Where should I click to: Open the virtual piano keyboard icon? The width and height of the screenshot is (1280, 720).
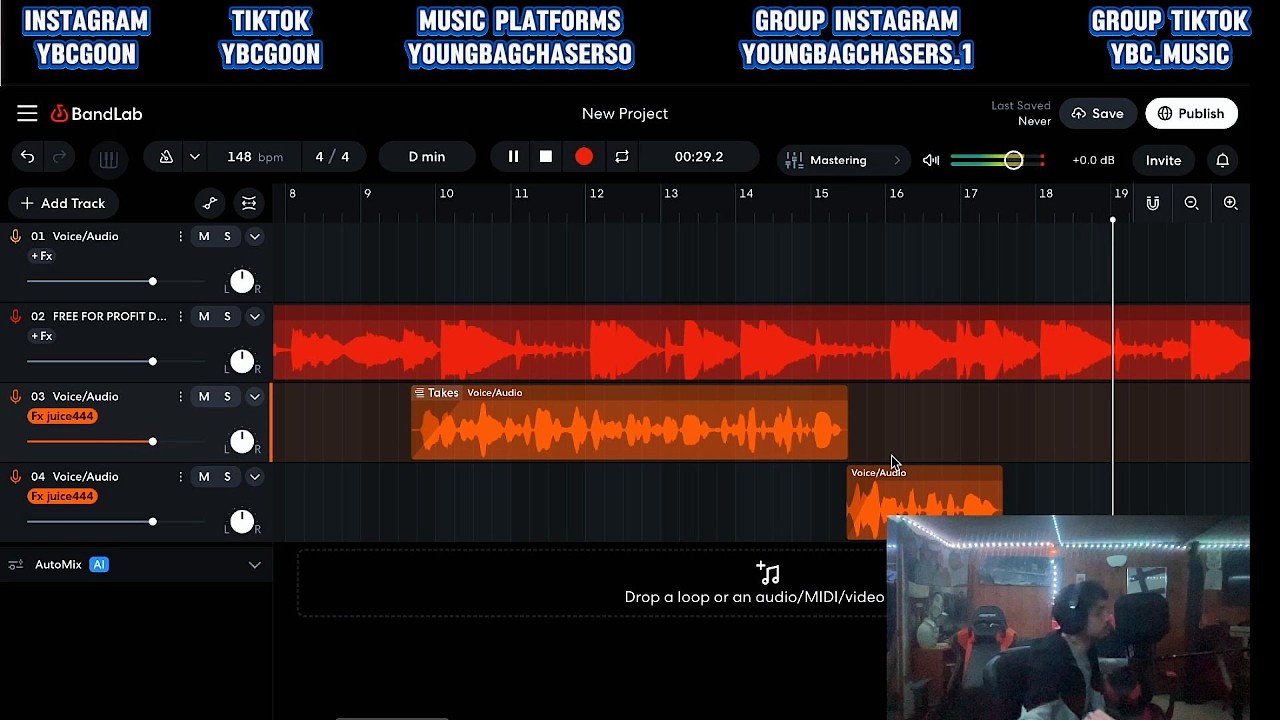[x=108, y=158]
